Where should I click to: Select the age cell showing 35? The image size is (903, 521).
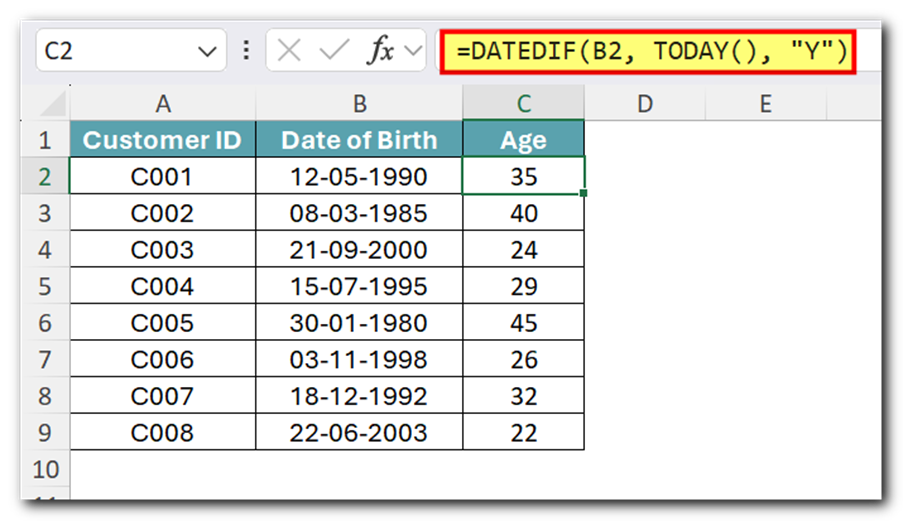(x=523, y=176)
